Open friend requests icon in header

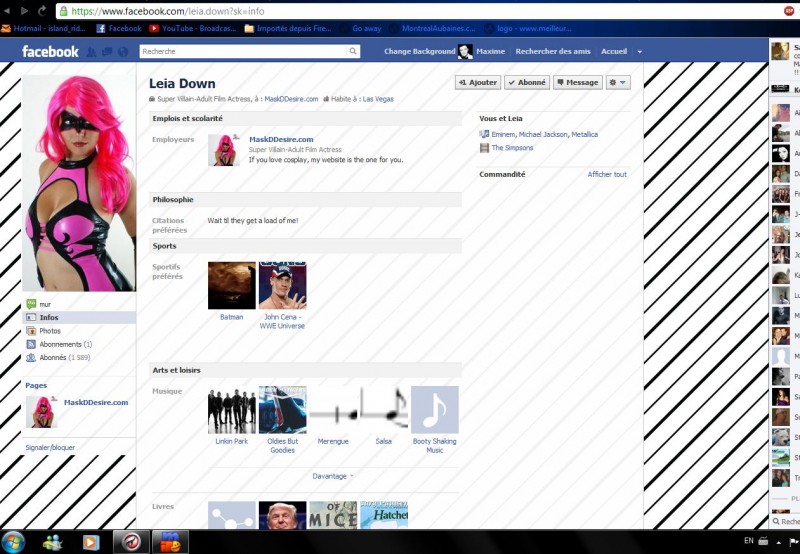(91, 52)
